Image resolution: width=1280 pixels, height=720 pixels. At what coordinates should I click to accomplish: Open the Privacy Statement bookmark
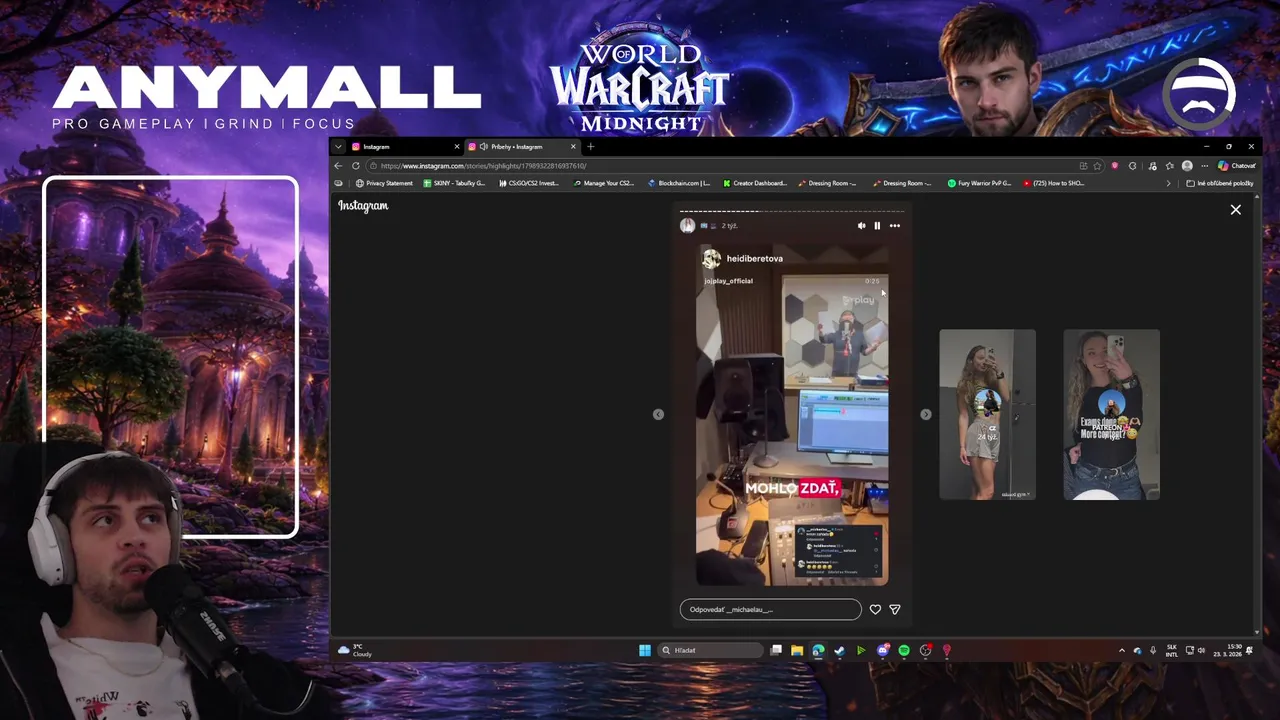(384, 184)
